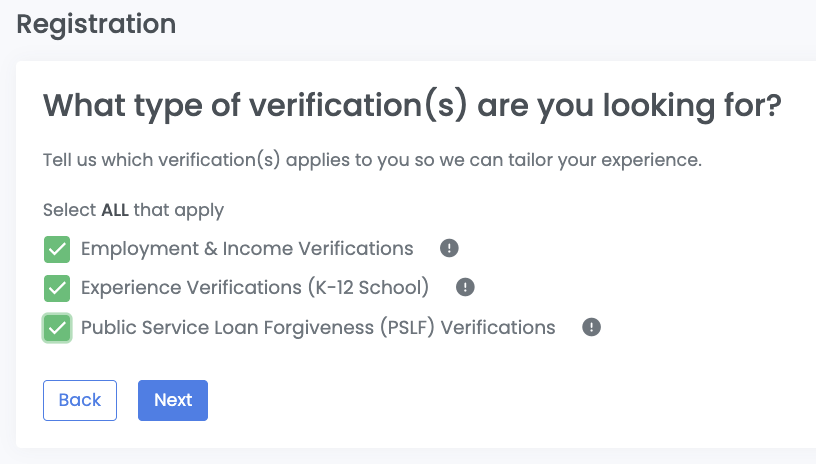Click the "What type of verification(s)" heading
This screenshot has width=816, height=464.
tap(411, 106)
